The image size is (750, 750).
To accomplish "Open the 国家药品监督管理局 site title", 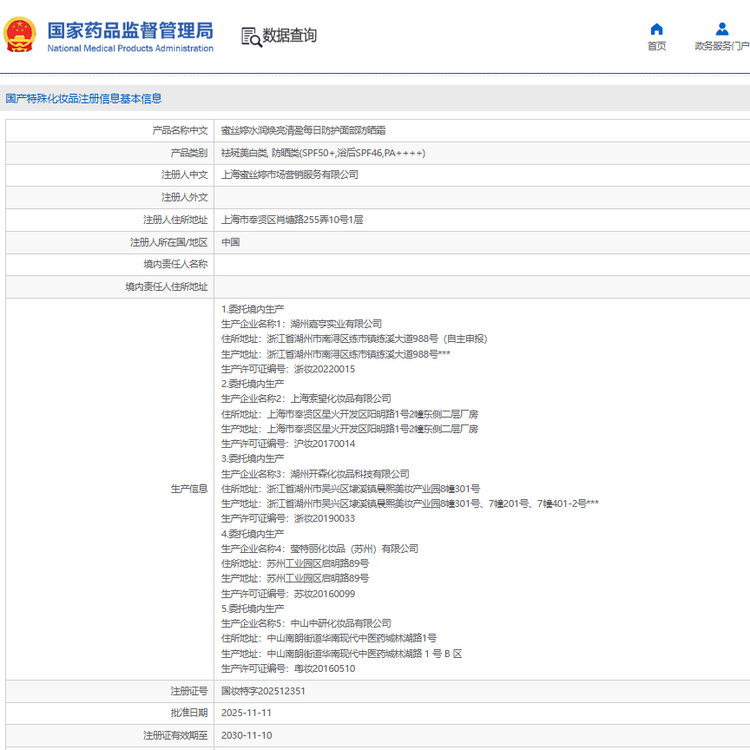I will [x=130, y=29].
